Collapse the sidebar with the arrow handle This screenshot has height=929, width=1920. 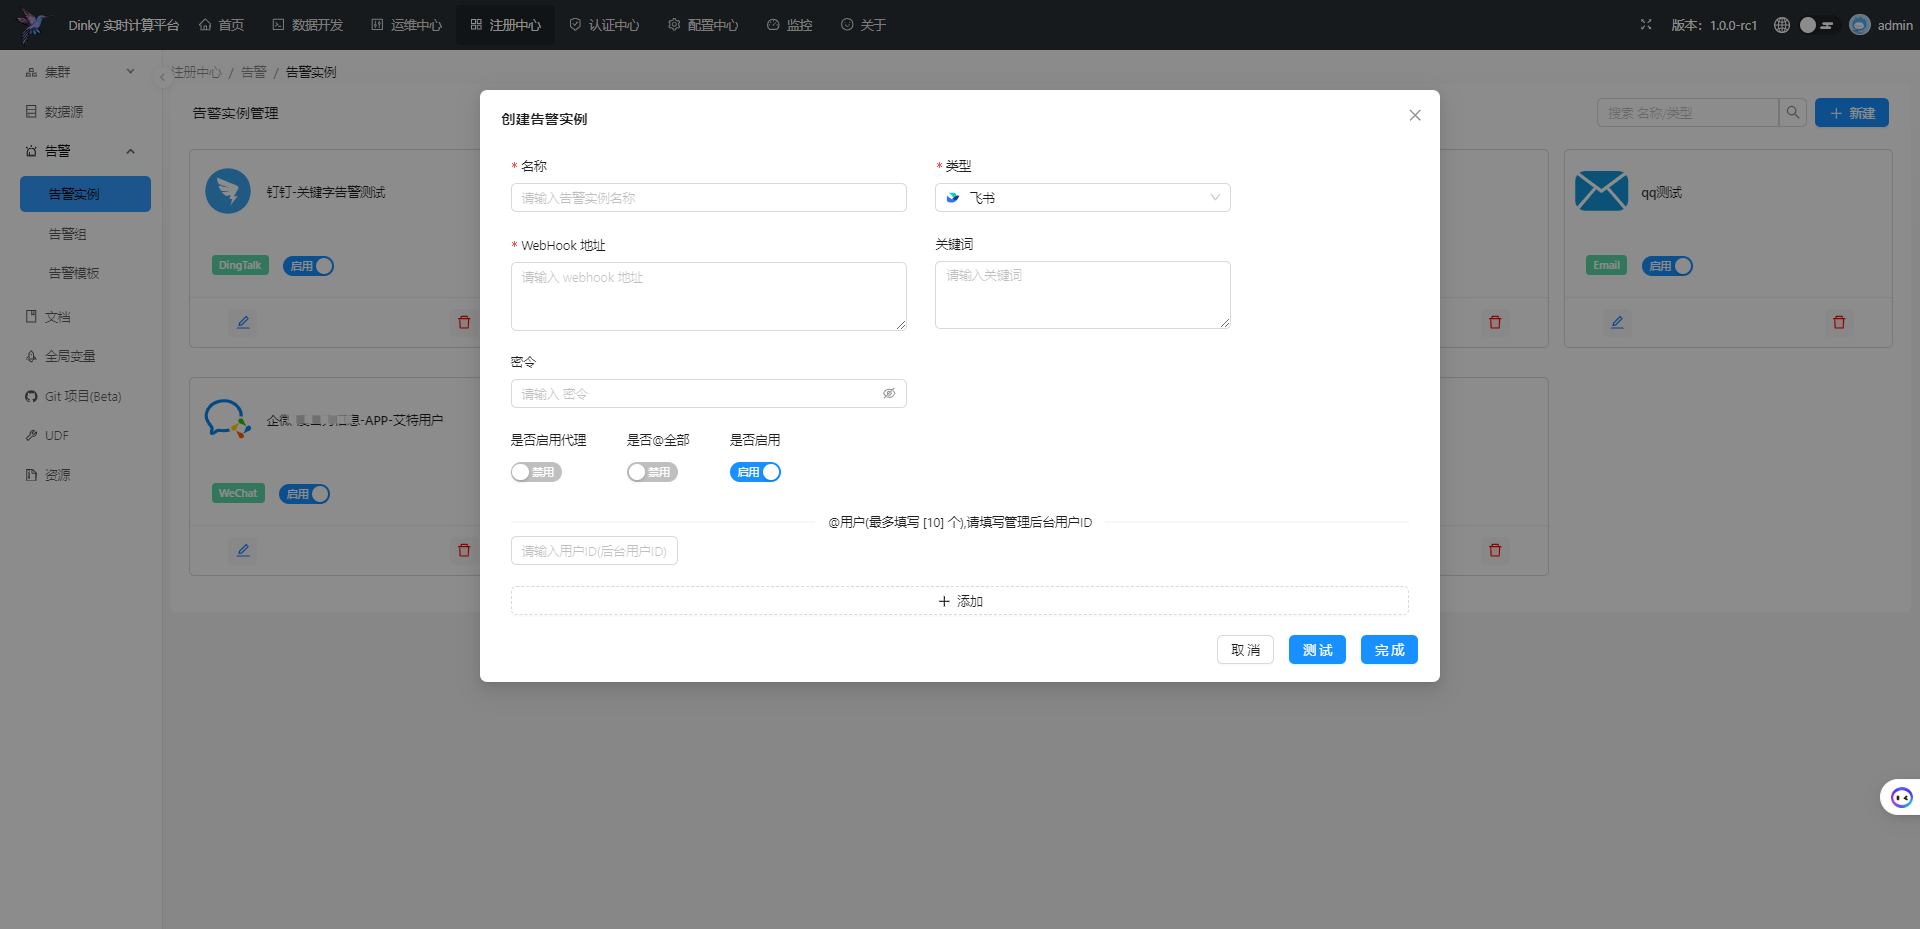(x=162, y=77)
